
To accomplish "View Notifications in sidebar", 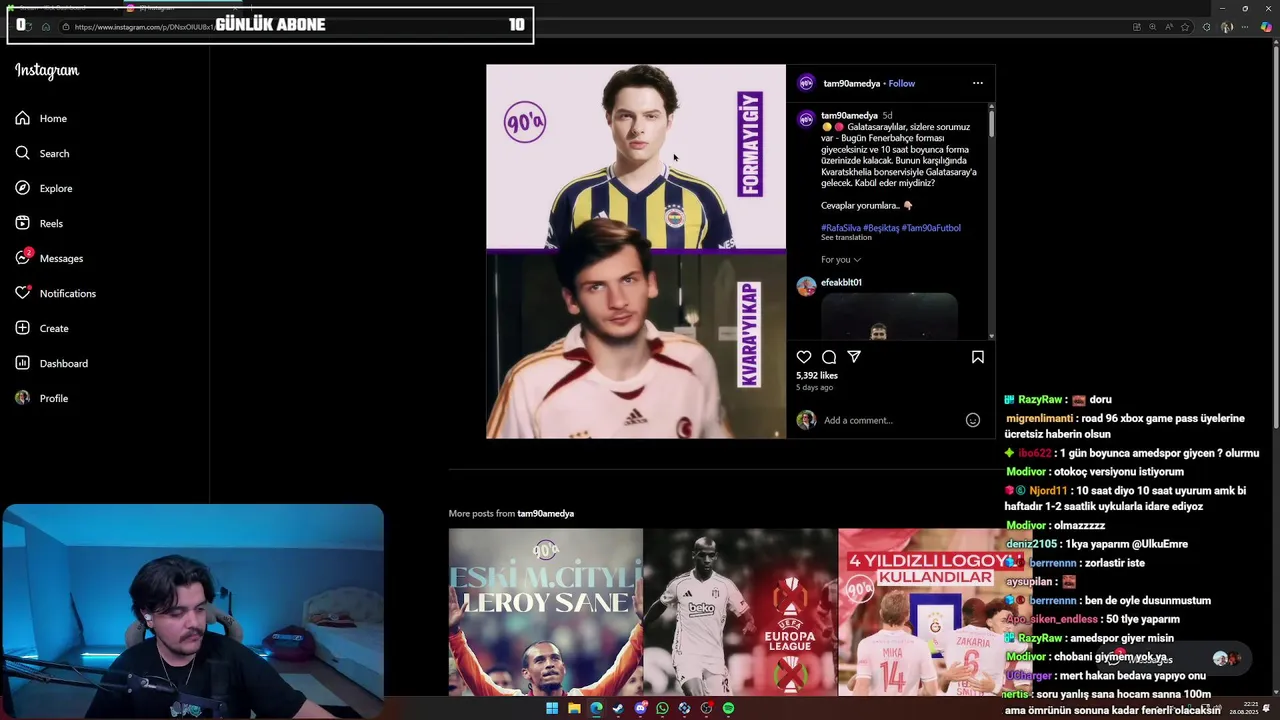I will pyautogui.click(x=55, y=293).
